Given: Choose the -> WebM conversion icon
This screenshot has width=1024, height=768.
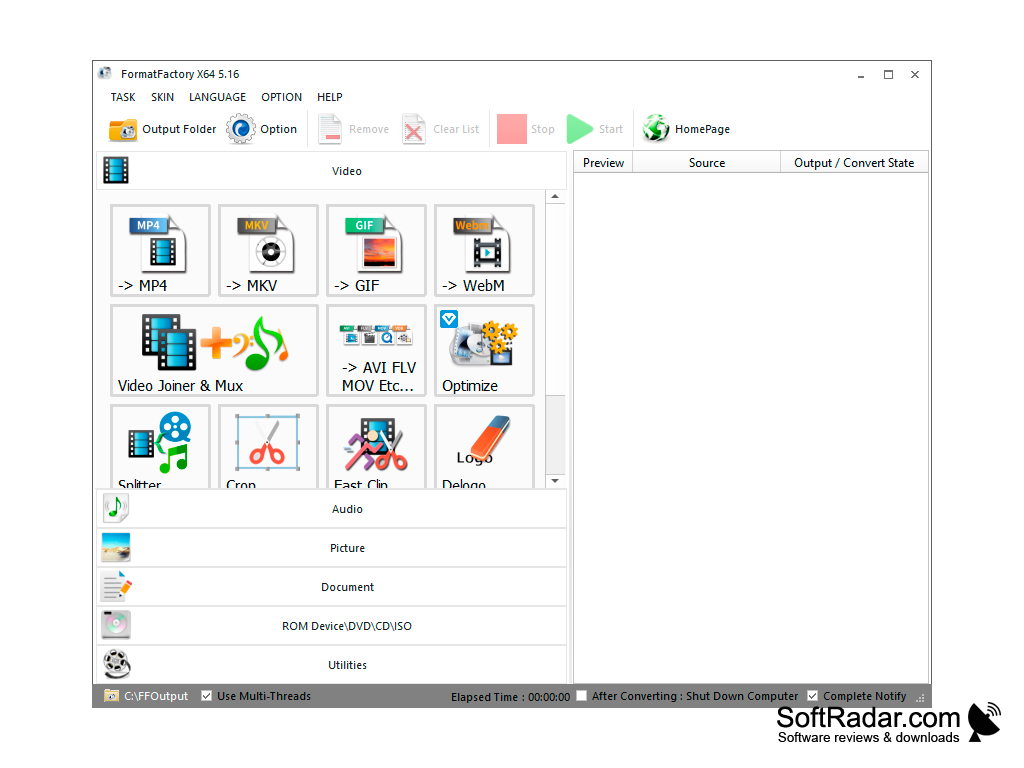Looking at the screenshot, I should pyautogui.click(x=484, y=251).
